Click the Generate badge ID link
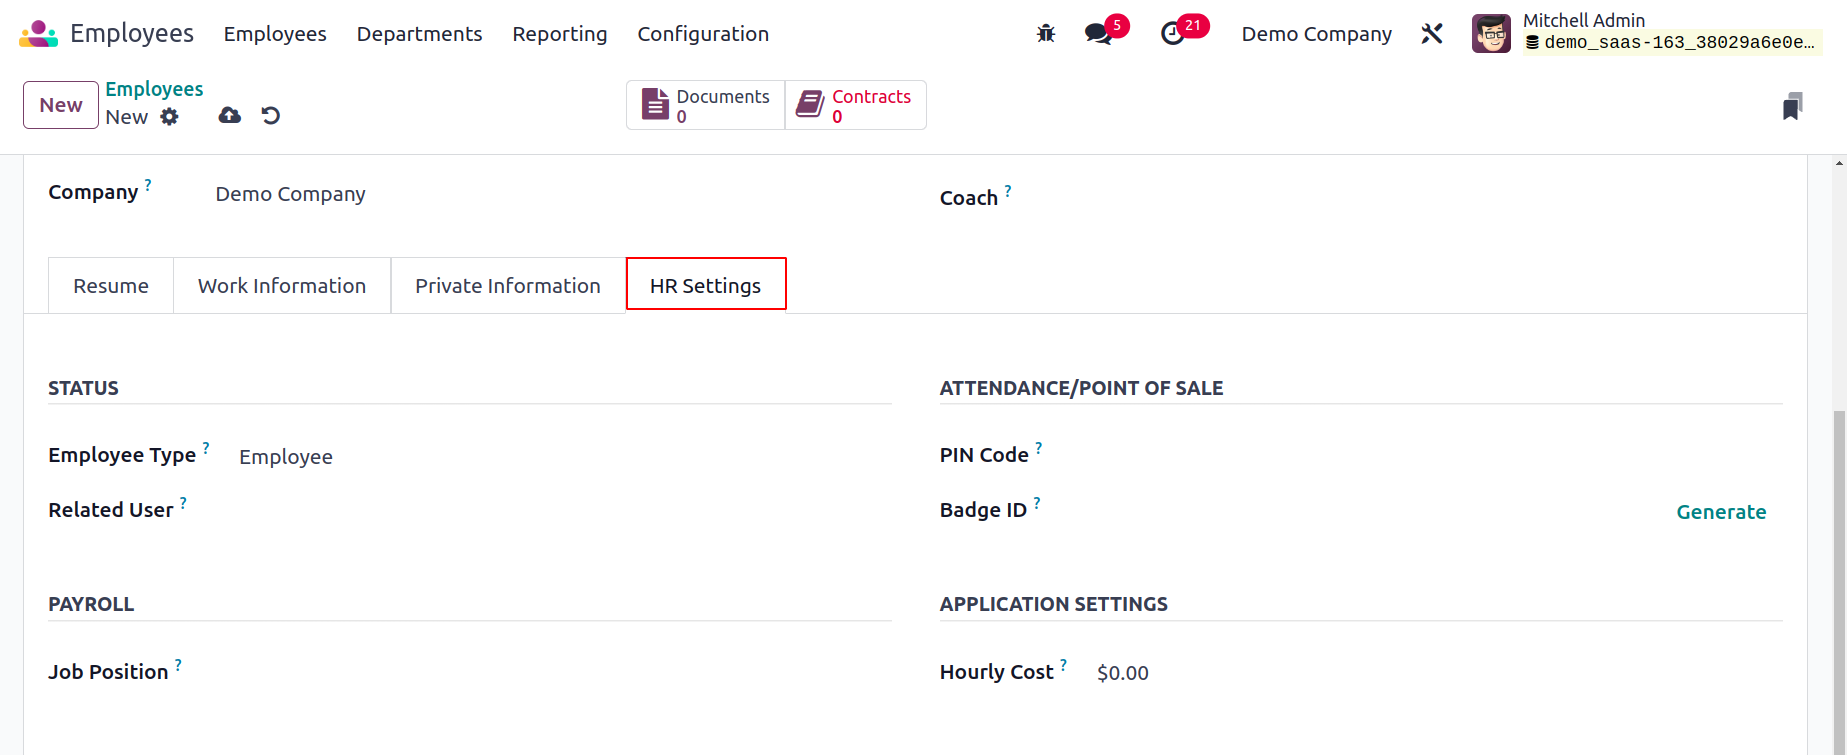The height and width of the screenshot is (755, 1847). point(1721,512)
